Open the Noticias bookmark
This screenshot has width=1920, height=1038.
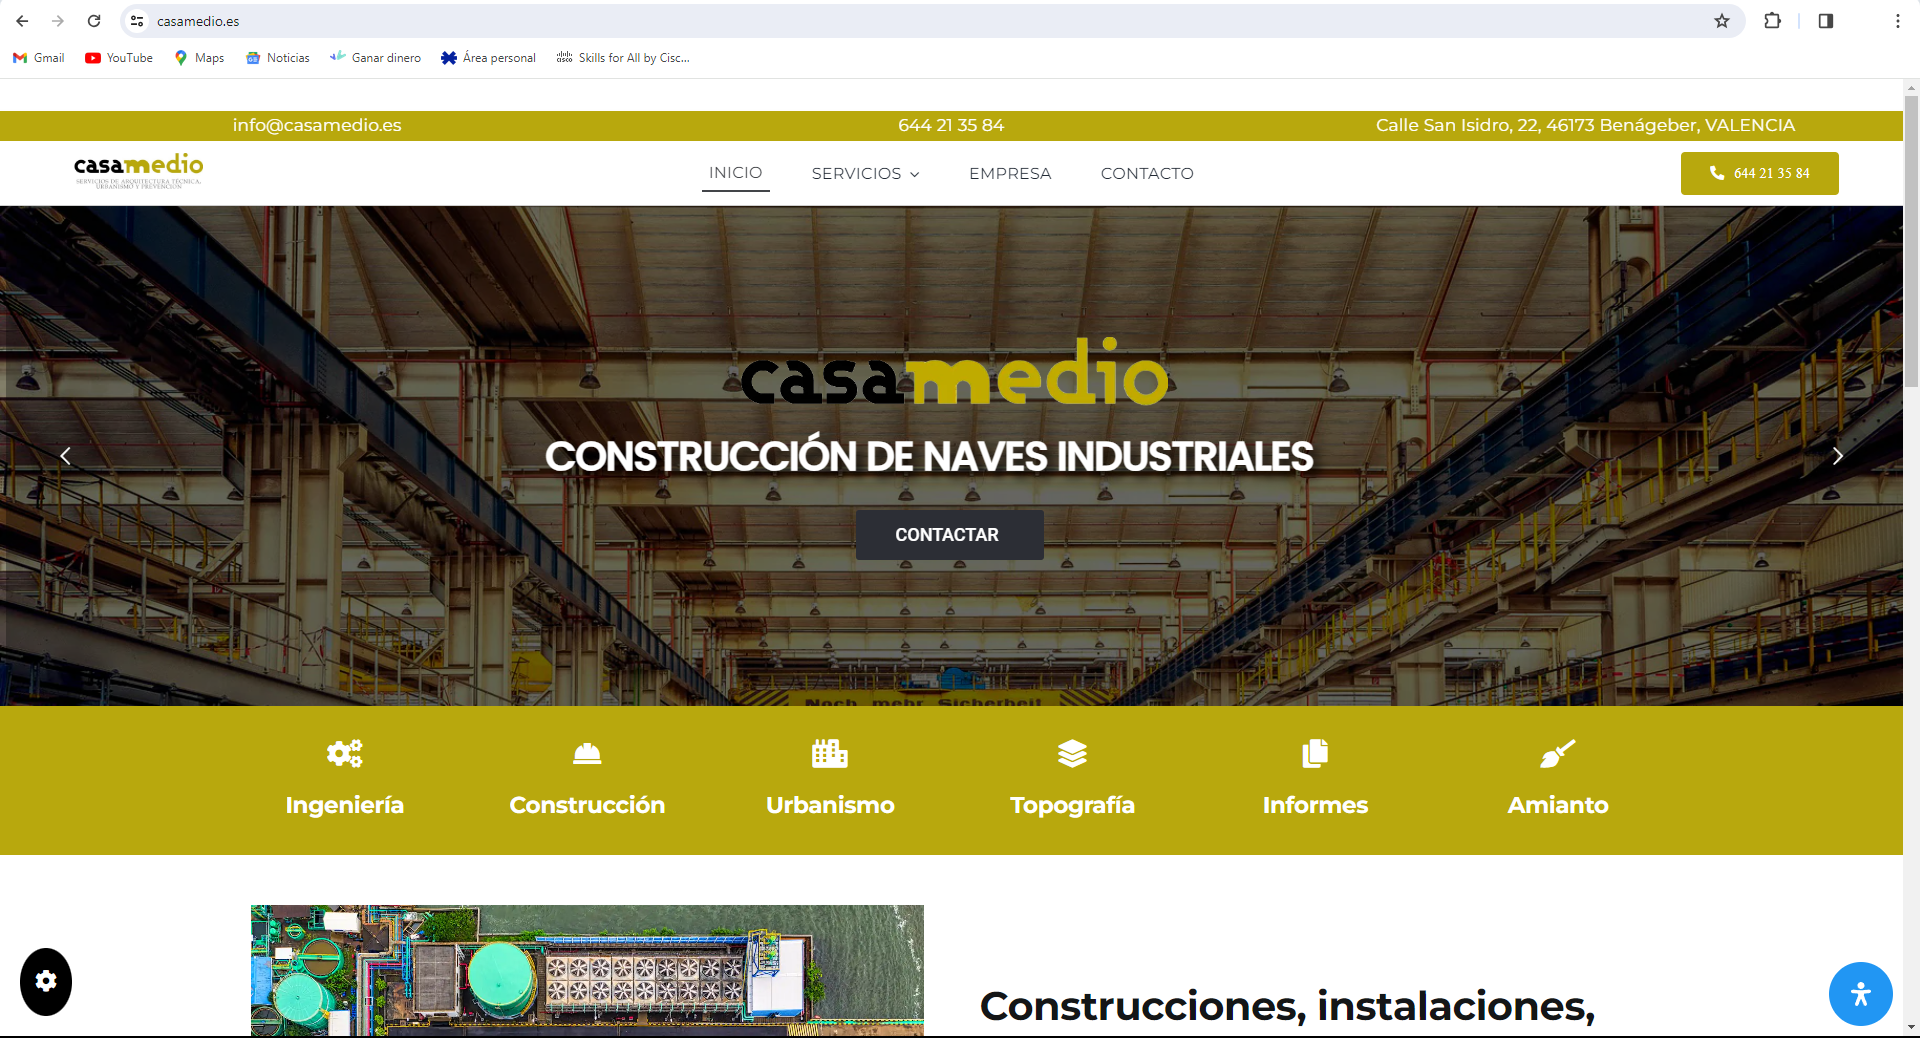pos(278,58)
